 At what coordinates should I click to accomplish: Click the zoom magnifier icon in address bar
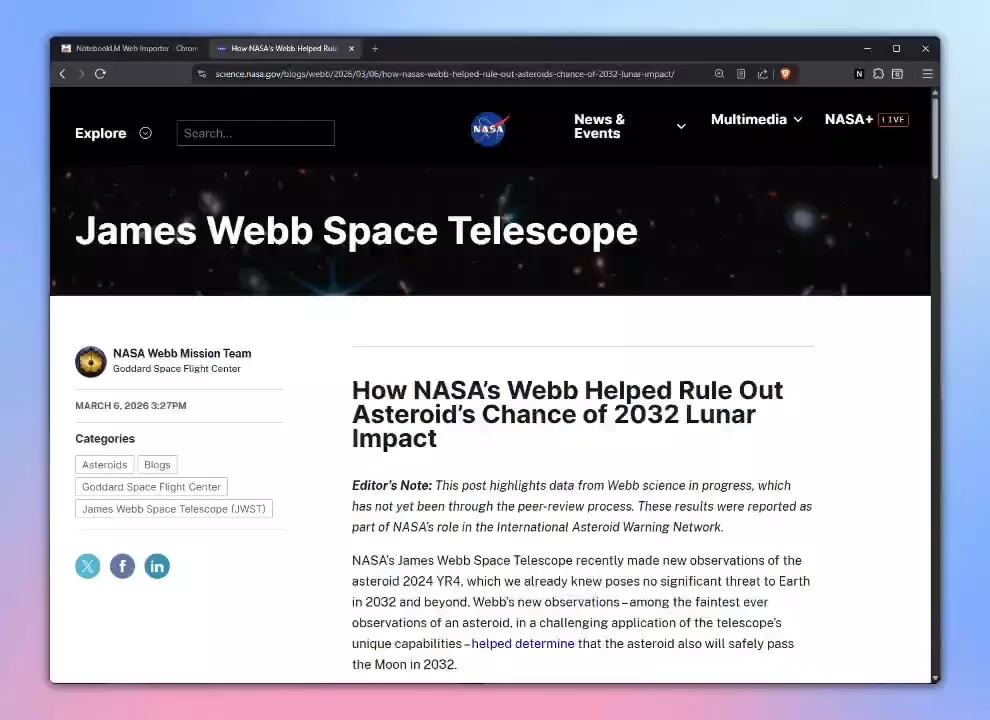point(719,74)
